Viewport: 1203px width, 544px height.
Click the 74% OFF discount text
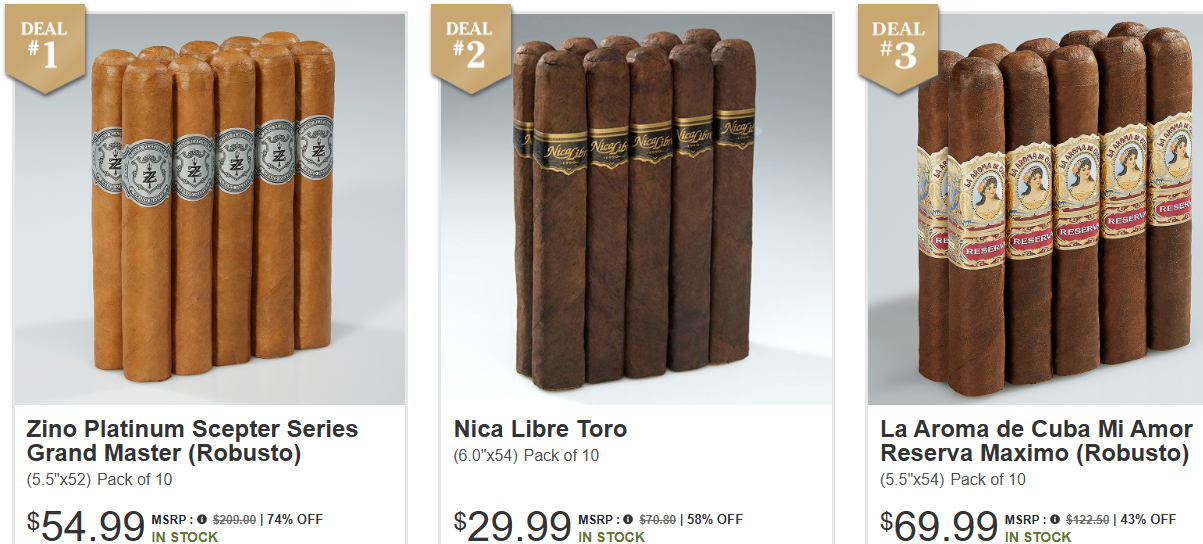(293, 520)
